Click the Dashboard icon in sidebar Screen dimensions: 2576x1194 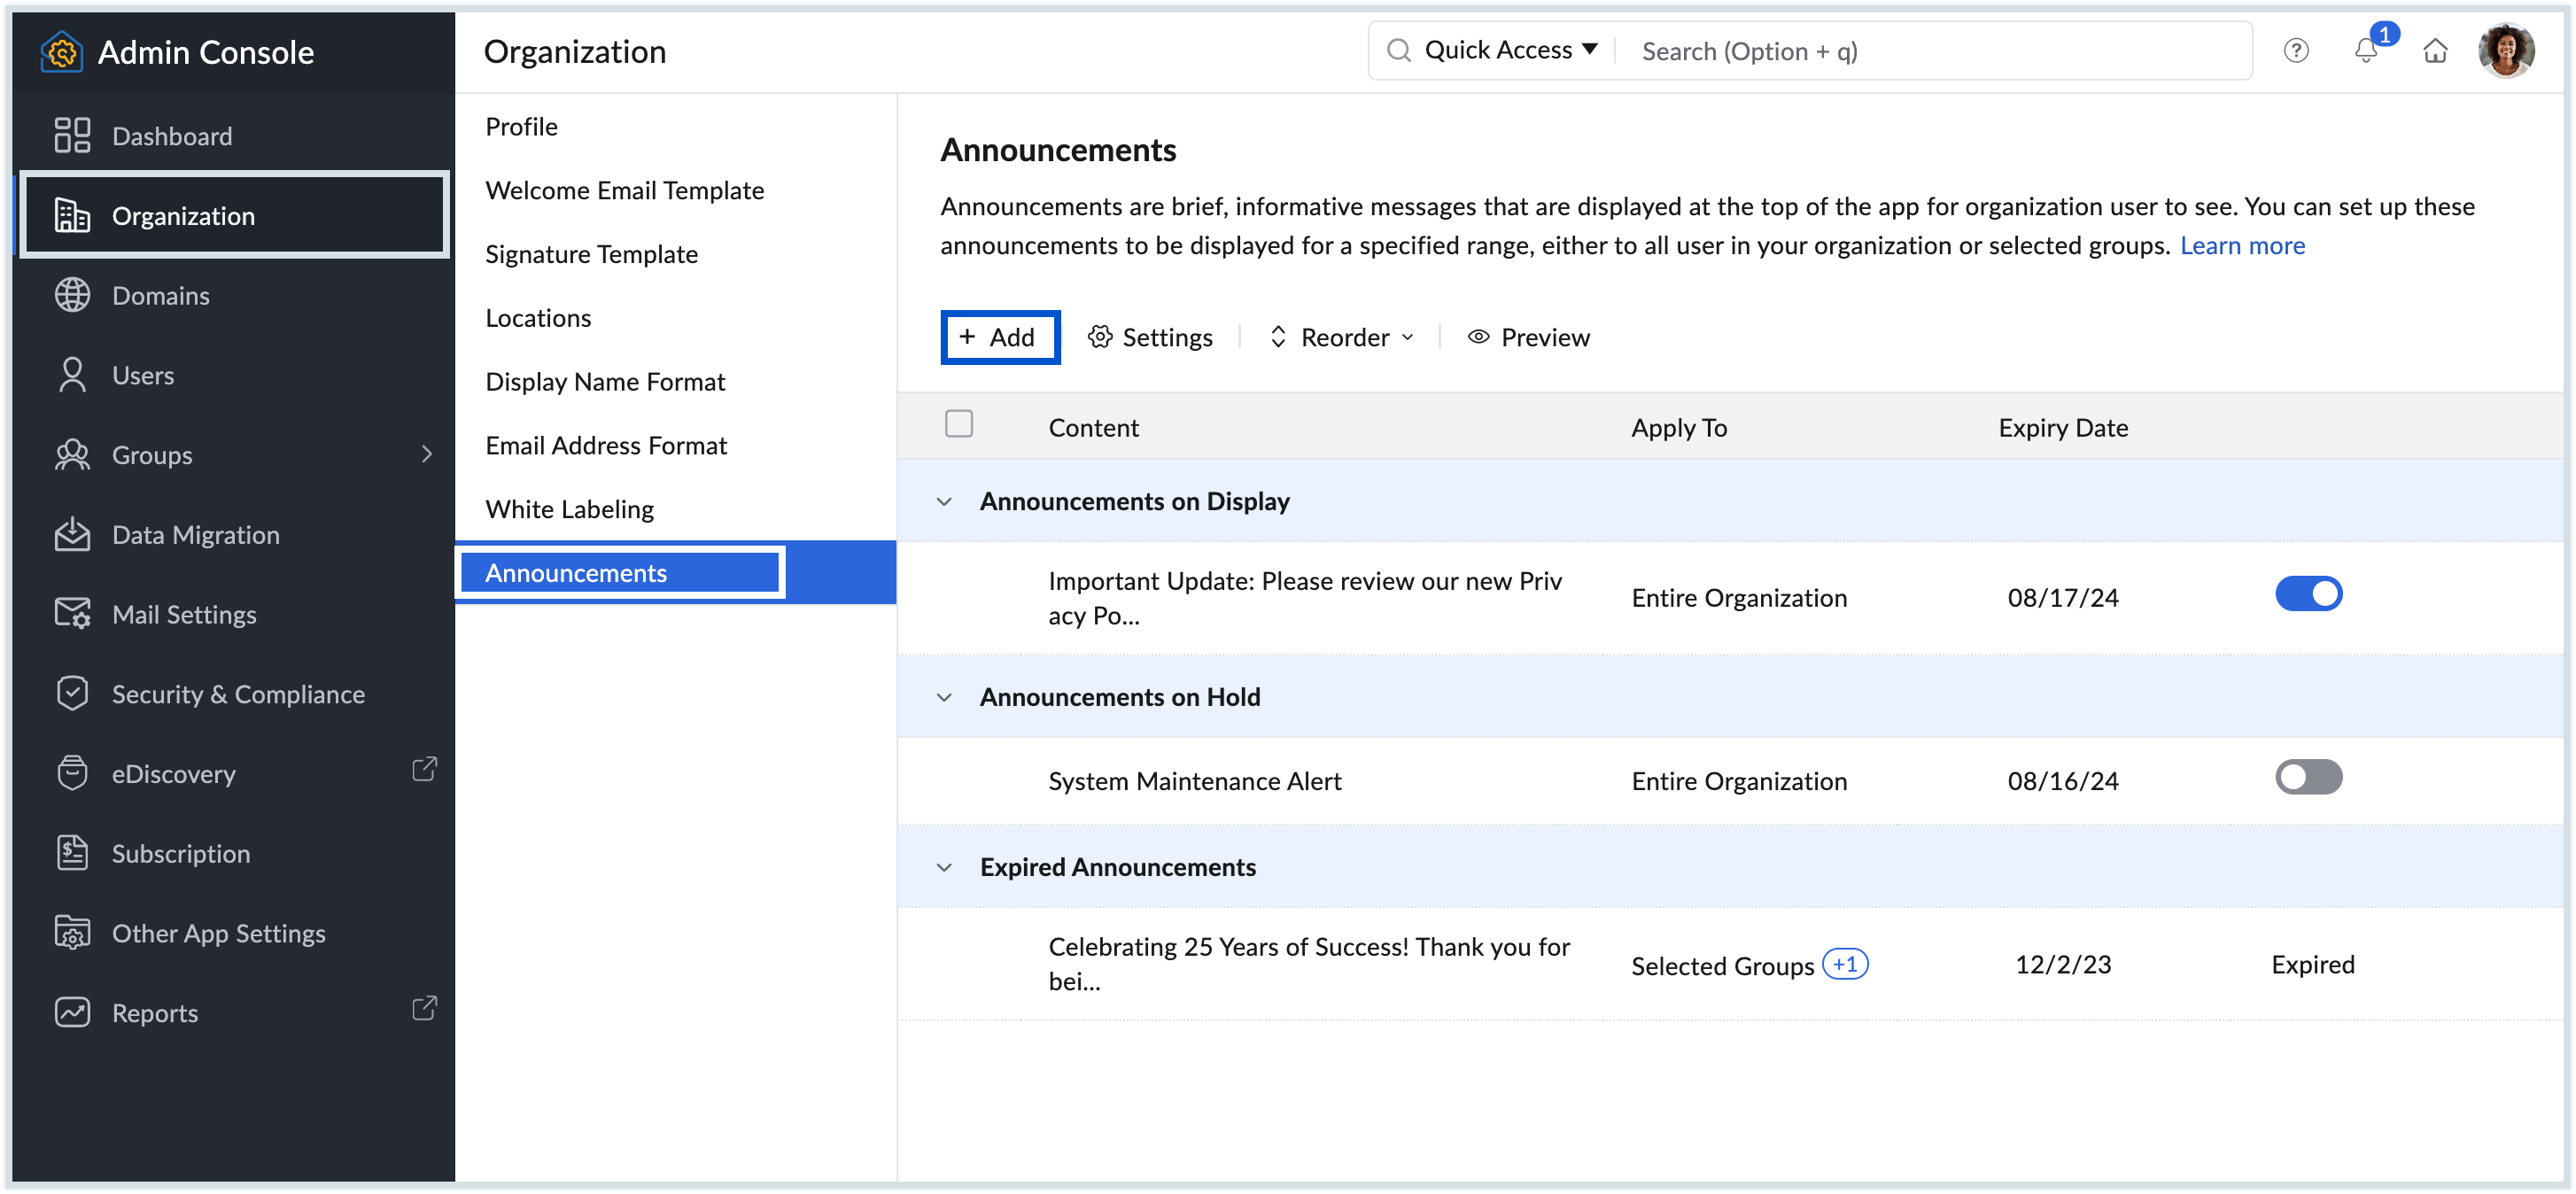73,136
